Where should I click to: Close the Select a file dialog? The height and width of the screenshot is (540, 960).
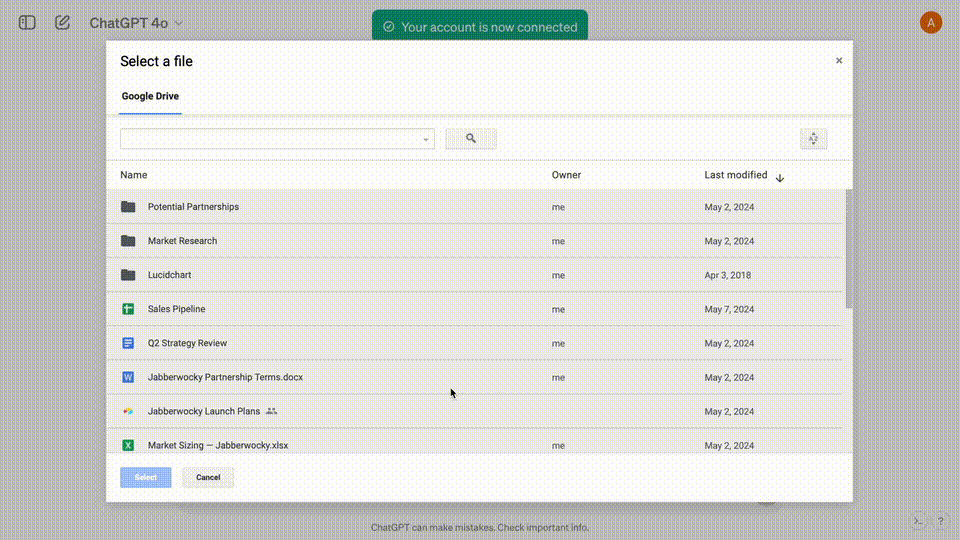[839, 61]
